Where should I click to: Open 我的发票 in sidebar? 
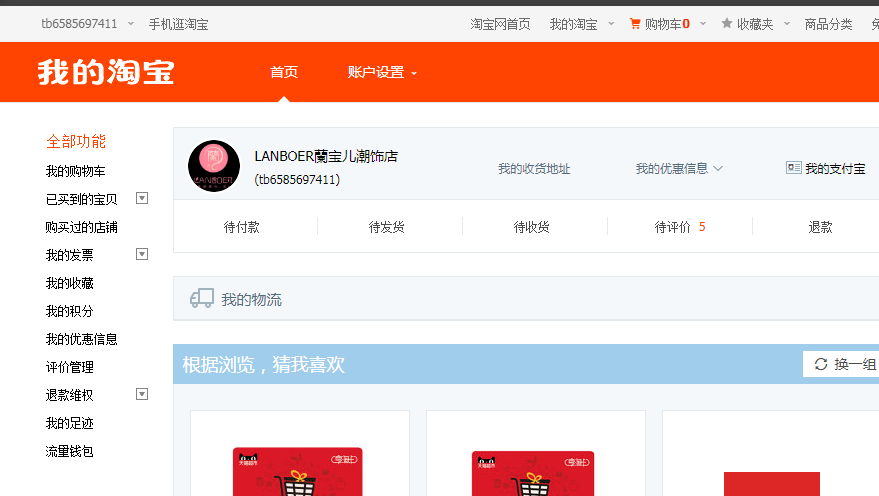pyautogui.click(x=70, y=255)
